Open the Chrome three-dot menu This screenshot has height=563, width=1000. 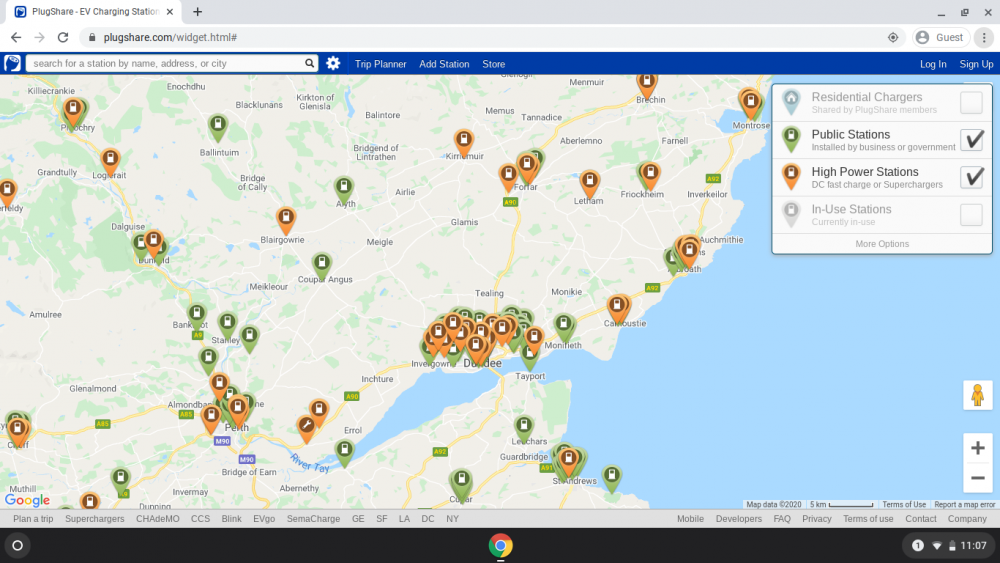click(984, 38)
